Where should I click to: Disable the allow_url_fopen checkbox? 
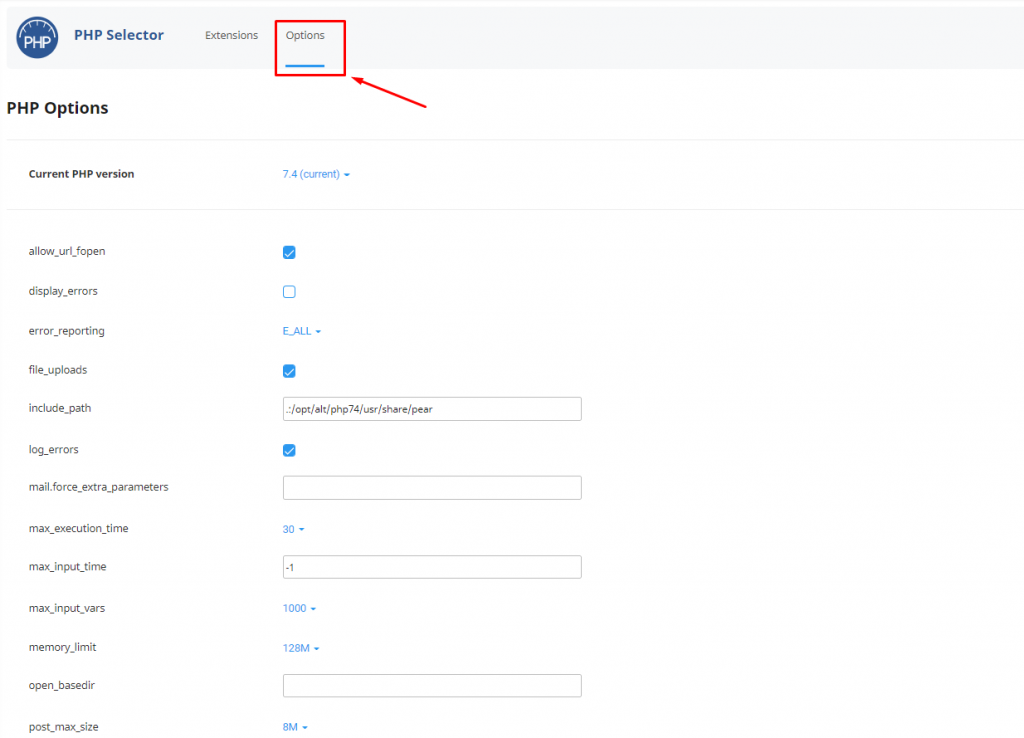[x=289, y=252]
